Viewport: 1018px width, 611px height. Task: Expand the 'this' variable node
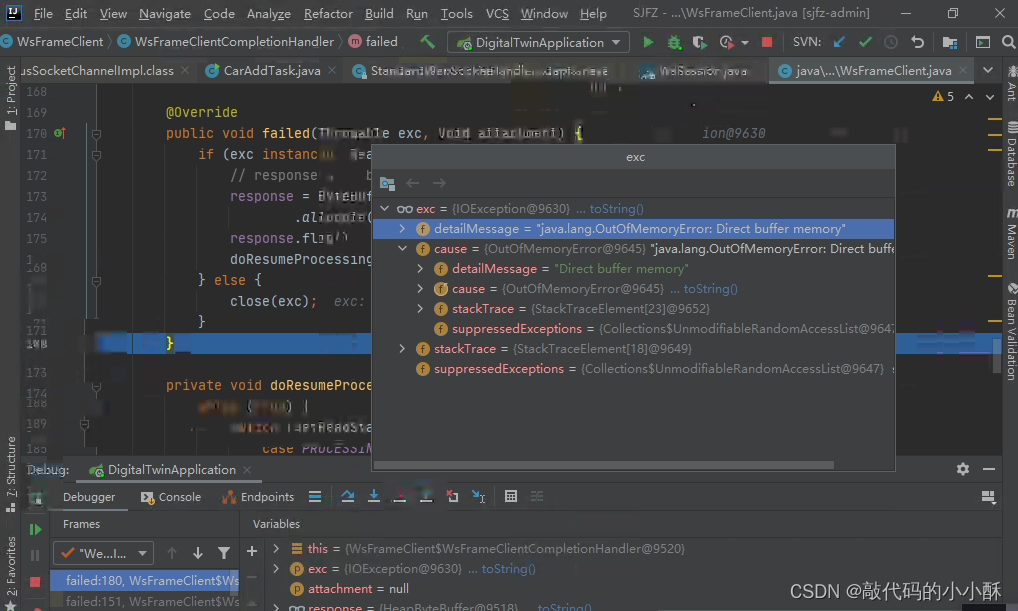coord(276,549)
